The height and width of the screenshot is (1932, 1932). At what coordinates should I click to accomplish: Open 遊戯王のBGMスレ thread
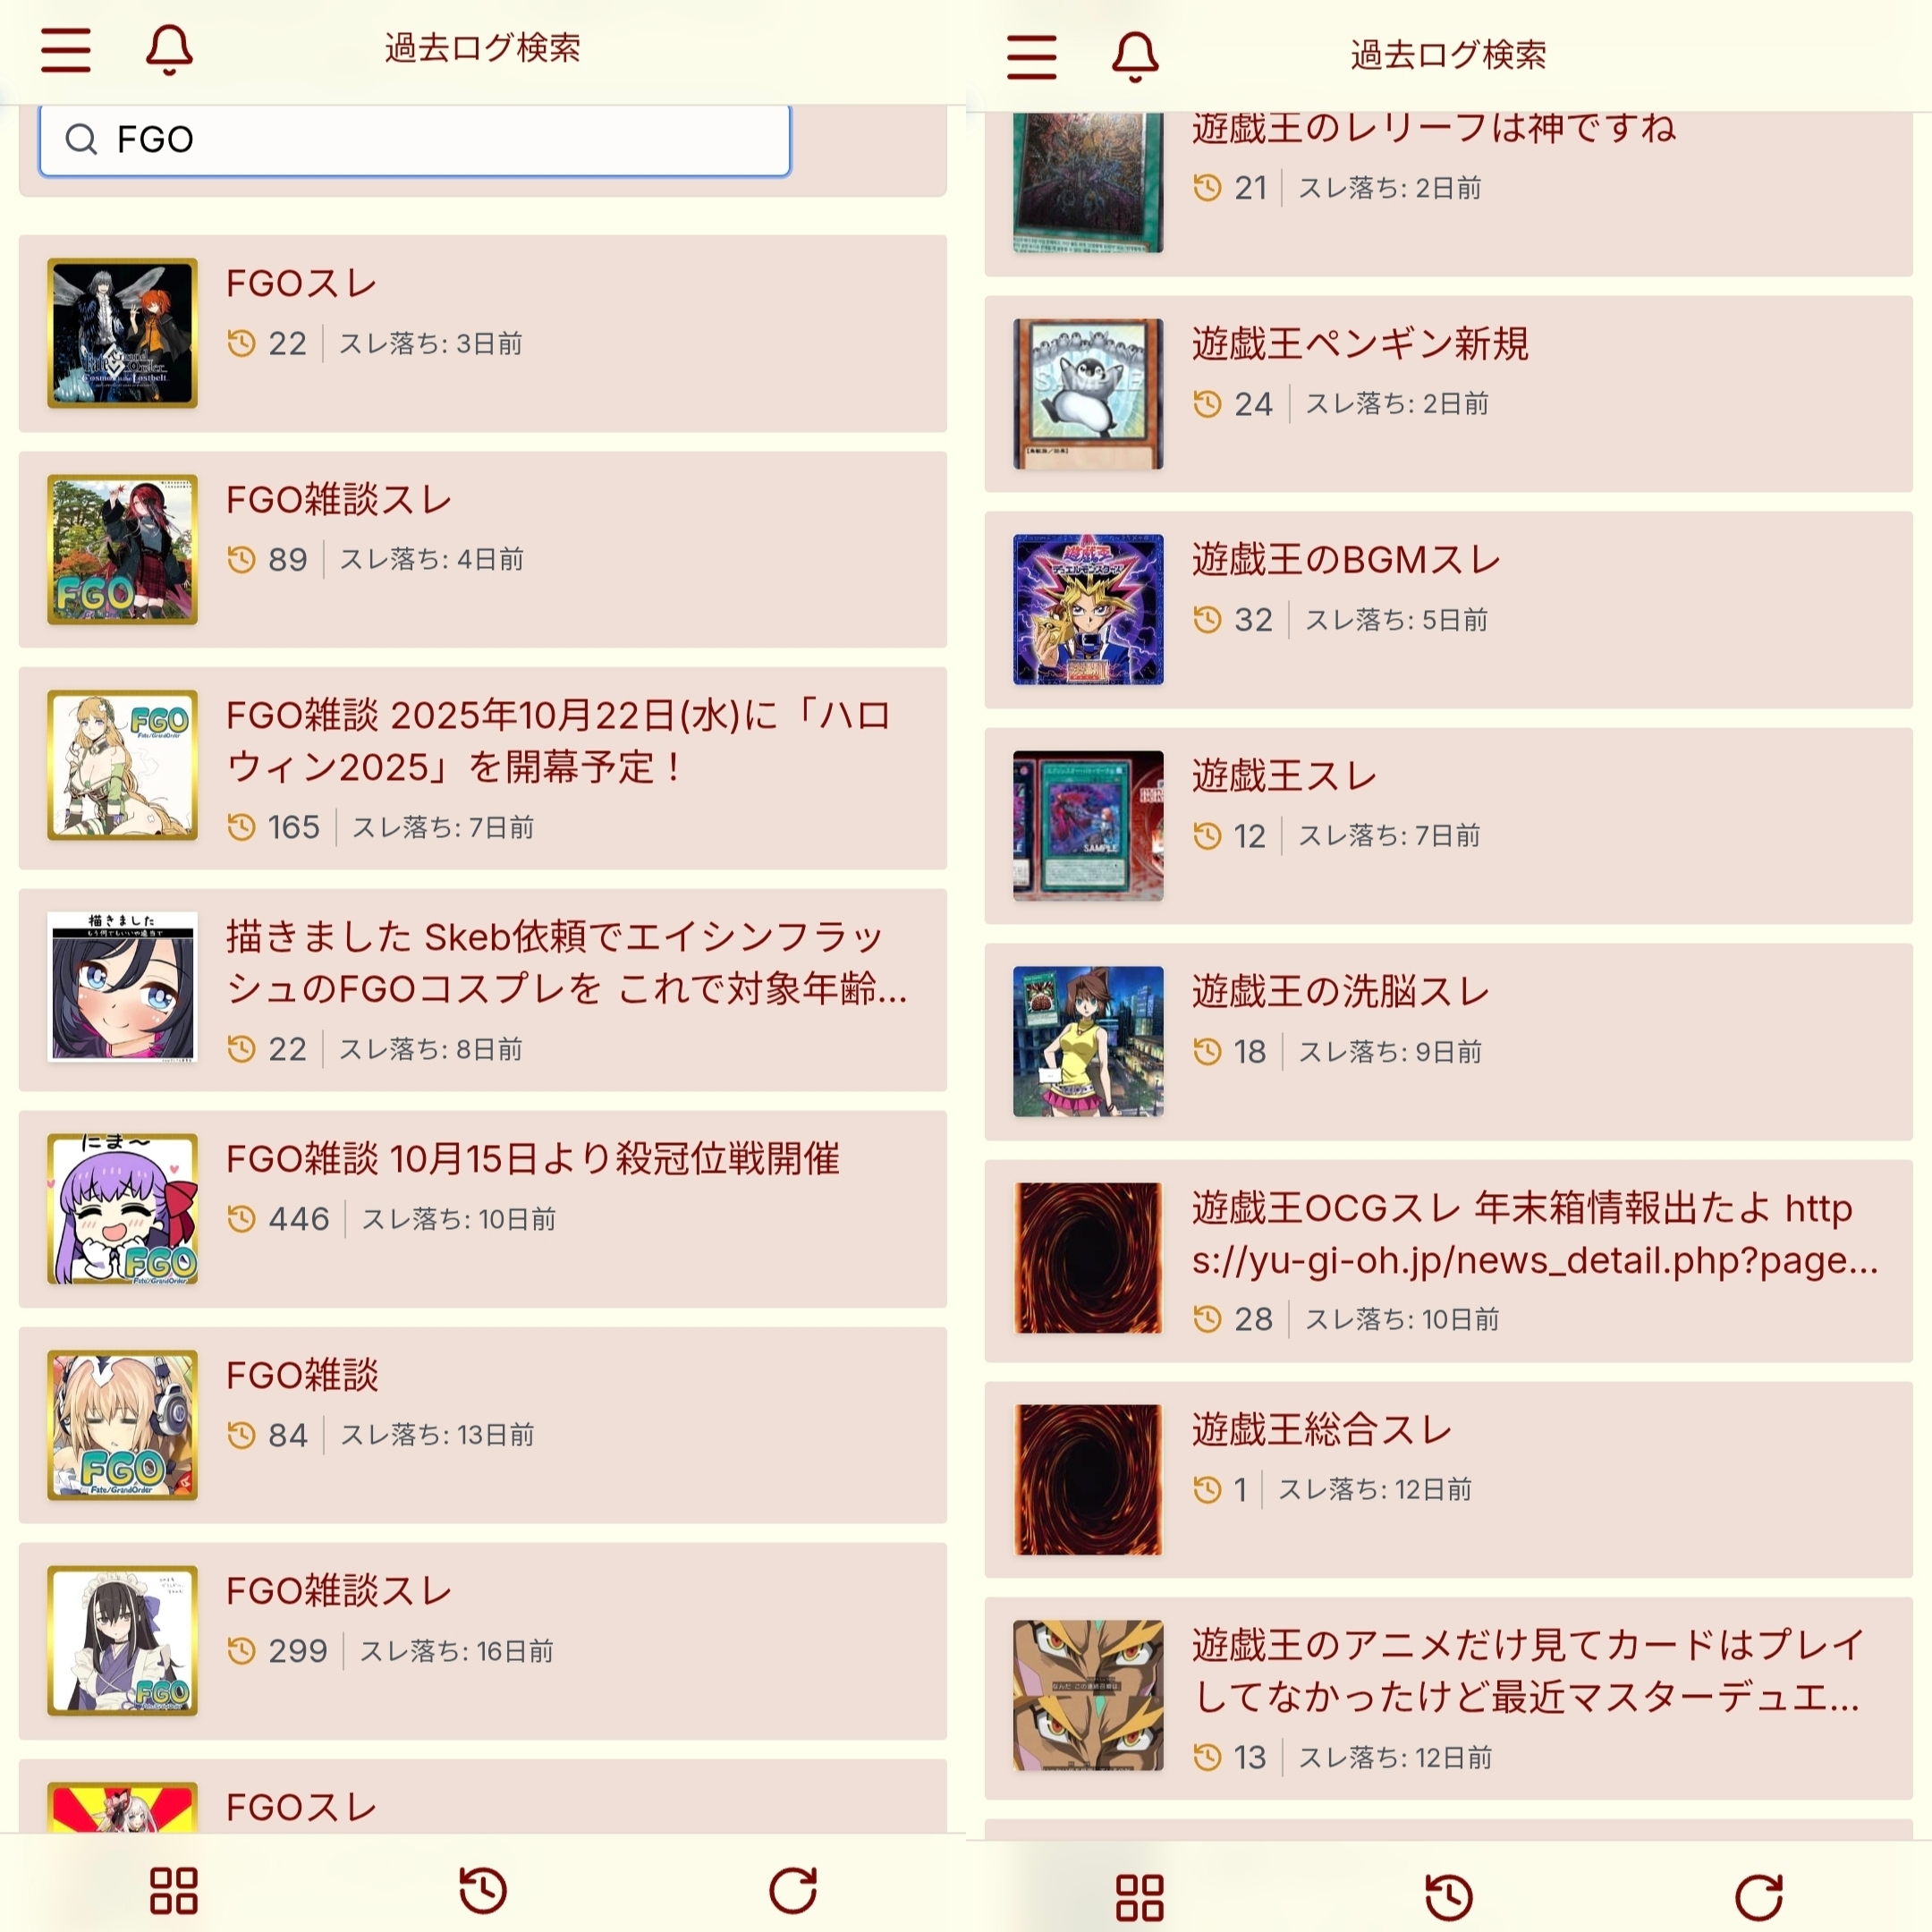pos(1449,610)
